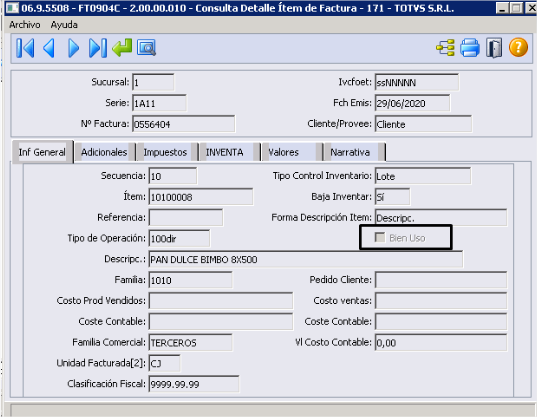
Task: Open the yellow hierarchy tree icon
Action: 445,48
